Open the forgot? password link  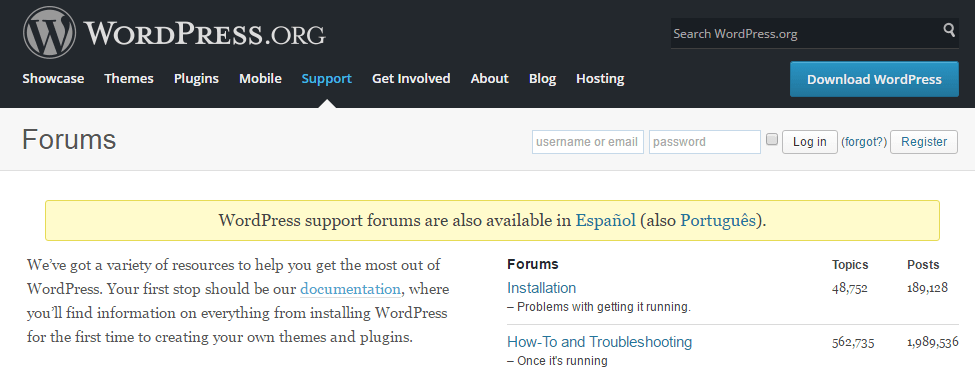point(864,142)
